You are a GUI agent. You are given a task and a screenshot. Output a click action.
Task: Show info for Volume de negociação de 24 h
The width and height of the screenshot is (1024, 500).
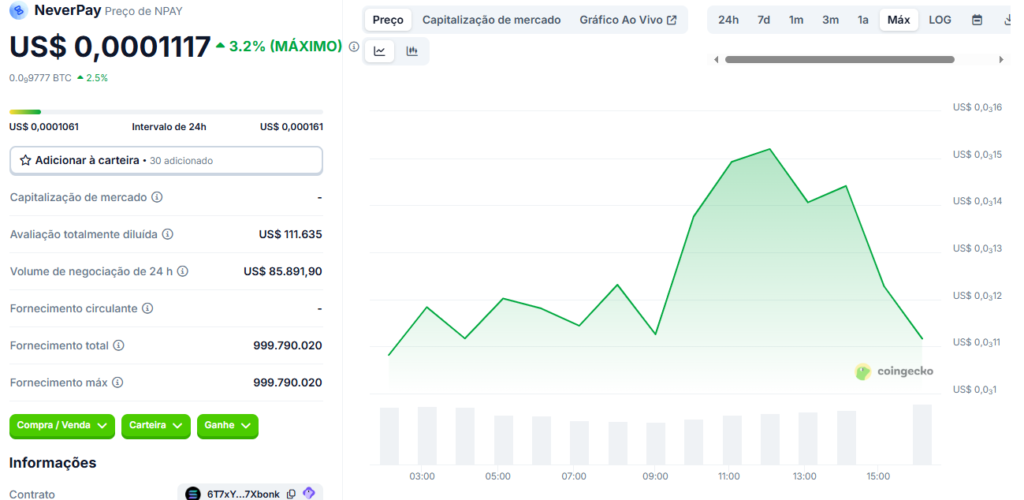coord(182,271)
